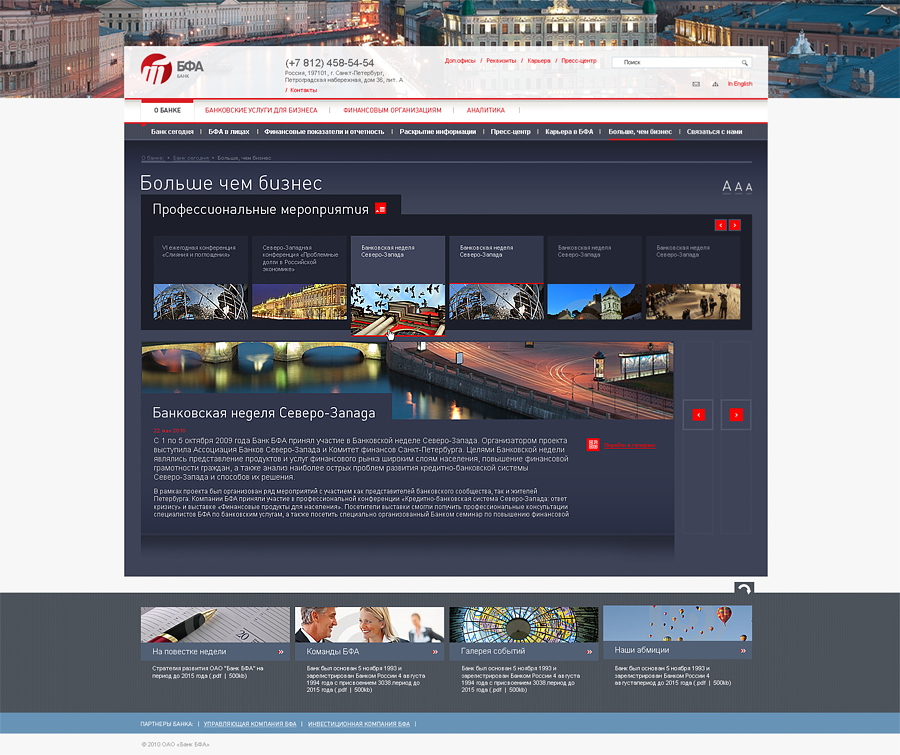Click arrows next to Наши амбиции
900x755 pixels.
[x=743, y=651]
